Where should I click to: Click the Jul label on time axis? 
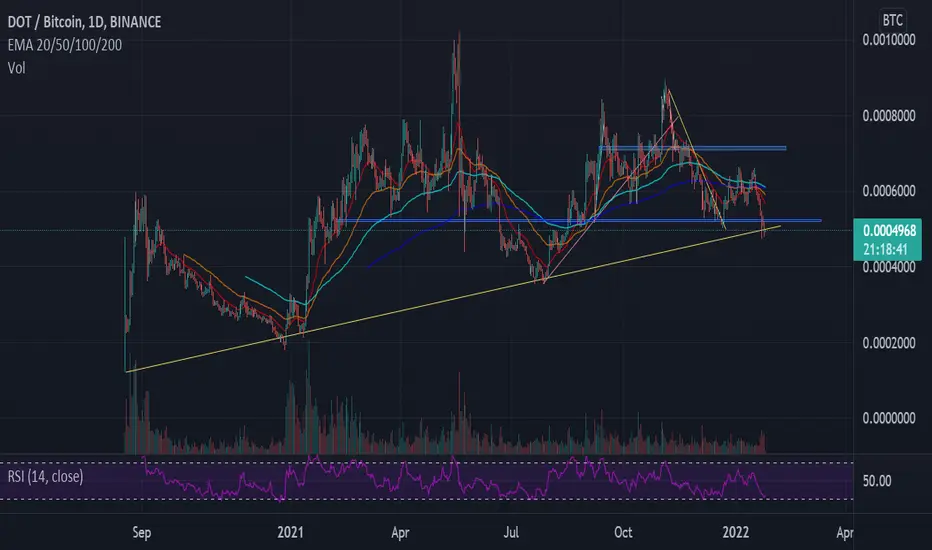tap(511, 532)
